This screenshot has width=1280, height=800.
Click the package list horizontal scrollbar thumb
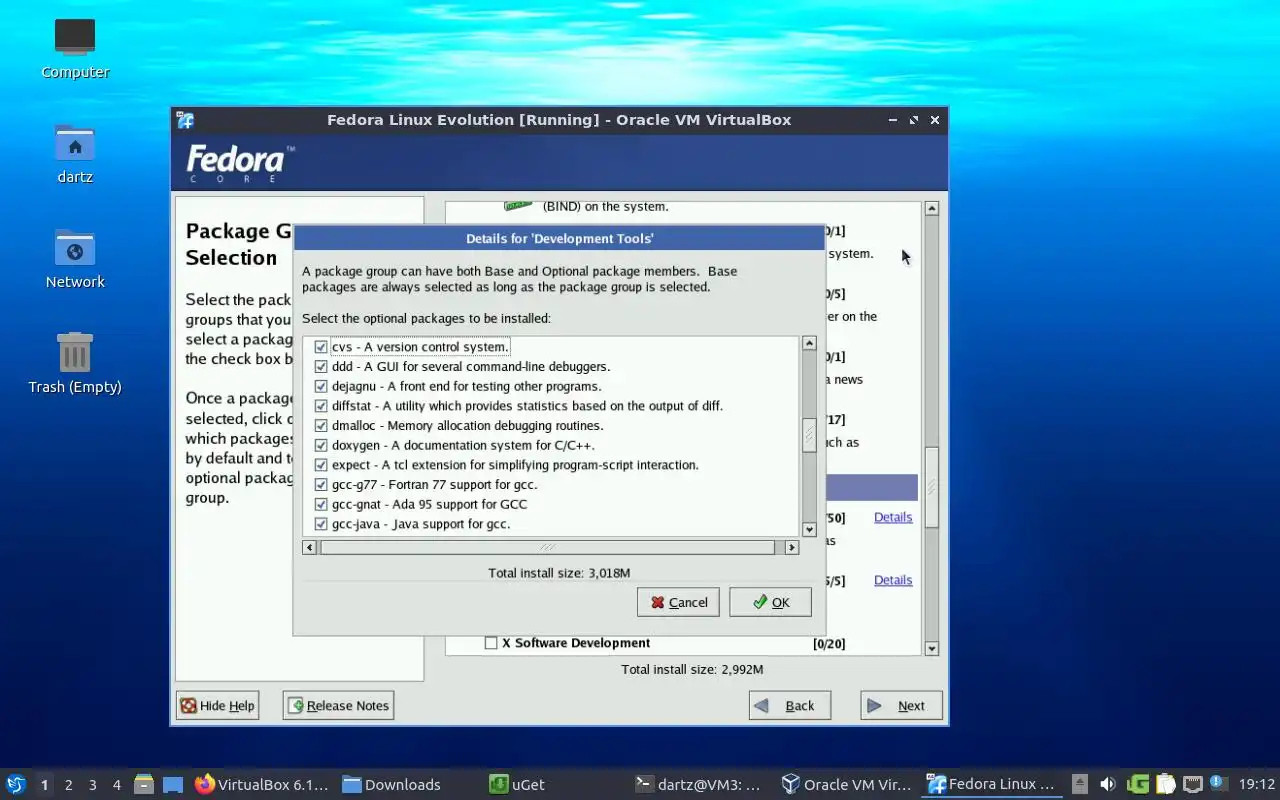coord(547,547)
